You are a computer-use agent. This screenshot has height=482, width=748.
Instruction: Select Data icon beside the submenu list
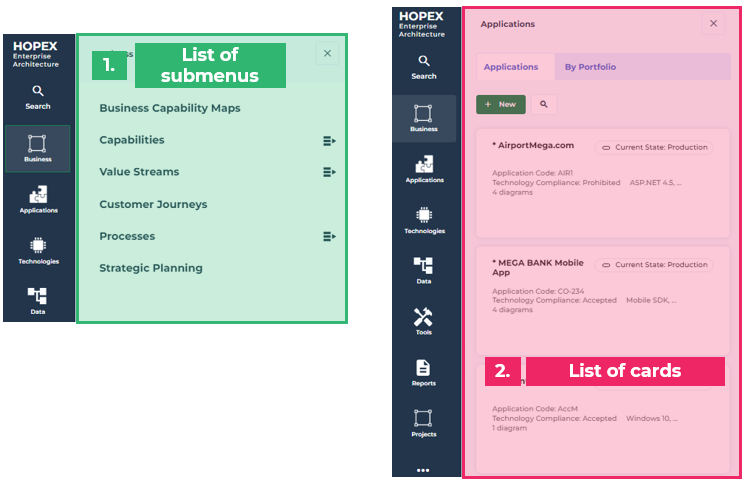37,299
